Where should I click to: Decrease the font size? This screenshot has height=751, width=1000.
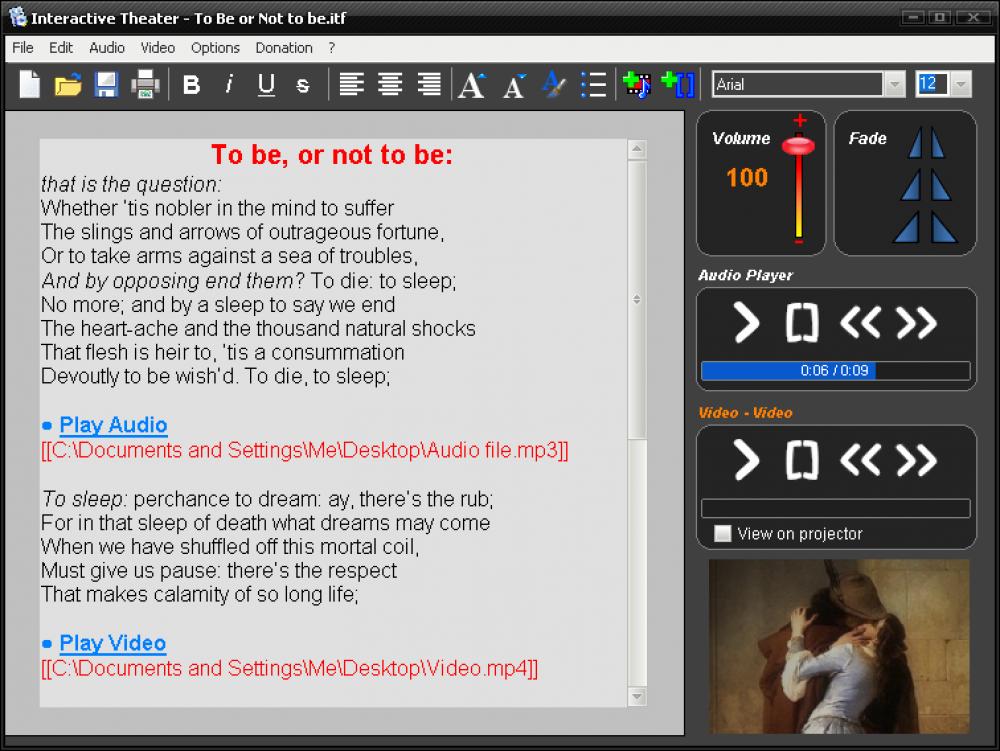point(513,85)
